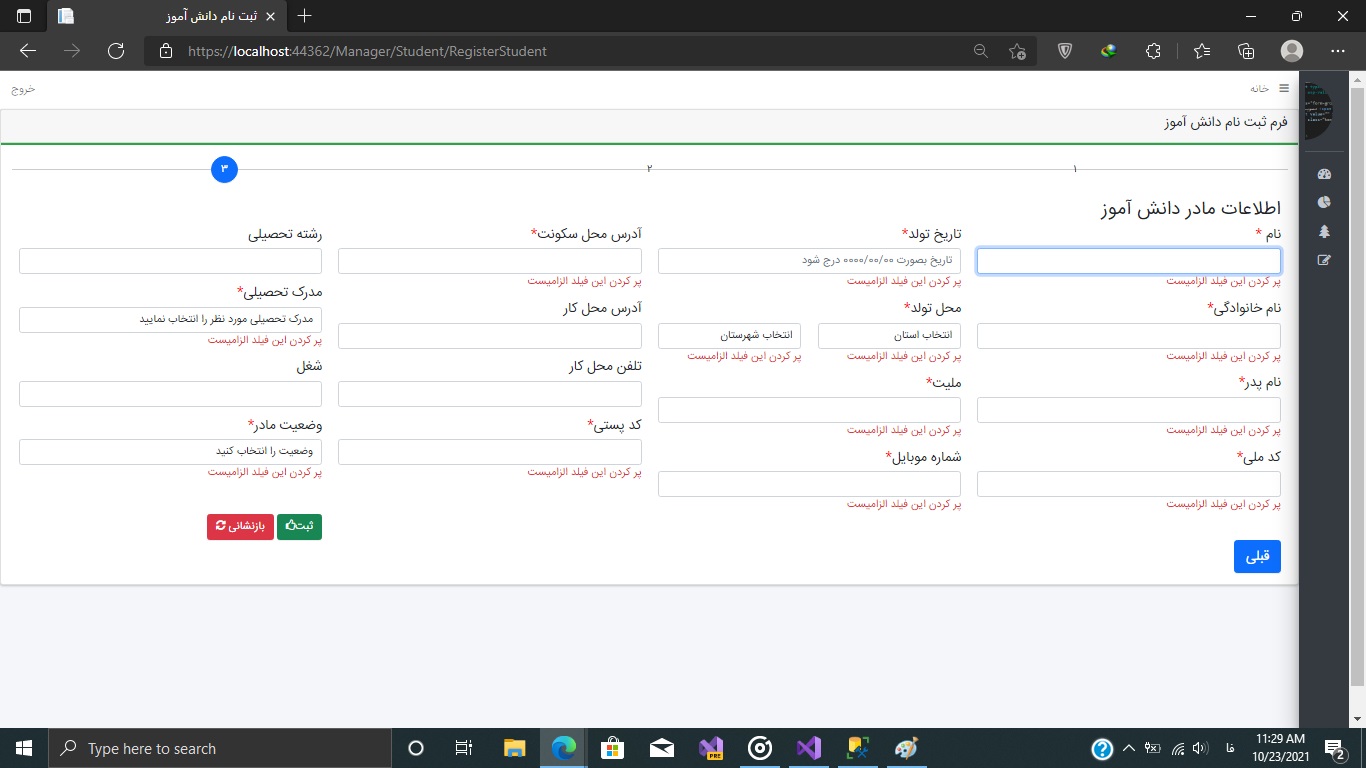Close the ثبت نام دانش آموز tab
Viewport: 1366px width, 768px height.
pos(271,16)
